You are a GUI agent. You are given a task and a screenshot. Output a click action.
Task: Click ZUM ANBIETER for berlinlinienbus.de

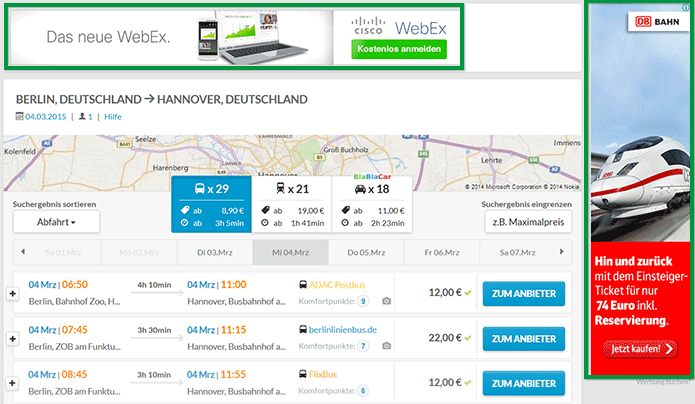coord(524,339)
